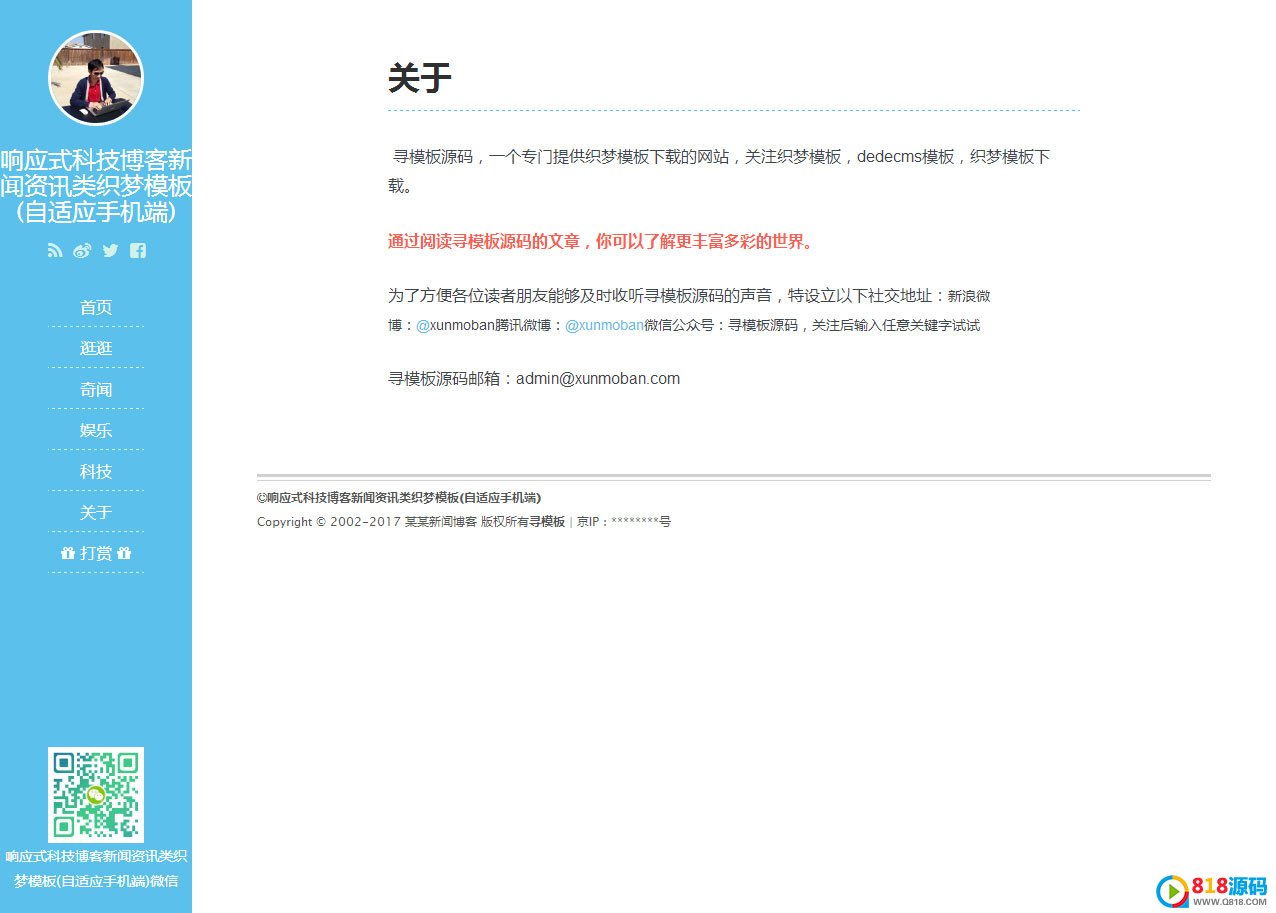Select 关于 in the sidebar menu
This screenshot has width=1276, height=913.
pyautogui.click(x=96, y=512)
